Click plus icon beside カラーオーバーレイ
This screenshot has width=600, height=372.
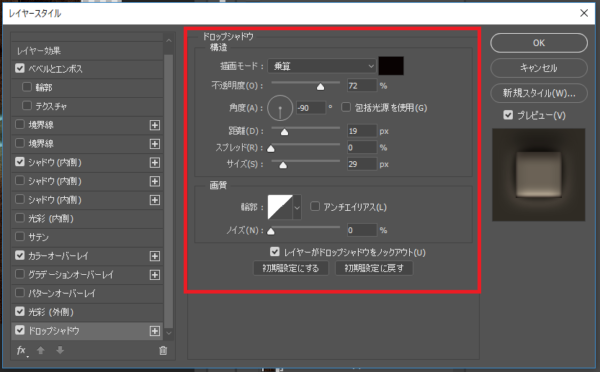tap(155, 256)
